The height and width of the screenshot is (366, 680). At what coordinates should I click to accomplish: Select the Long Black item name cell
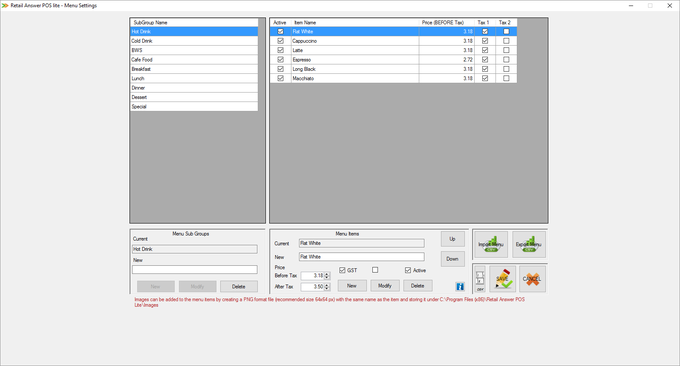tap(355, 69)
